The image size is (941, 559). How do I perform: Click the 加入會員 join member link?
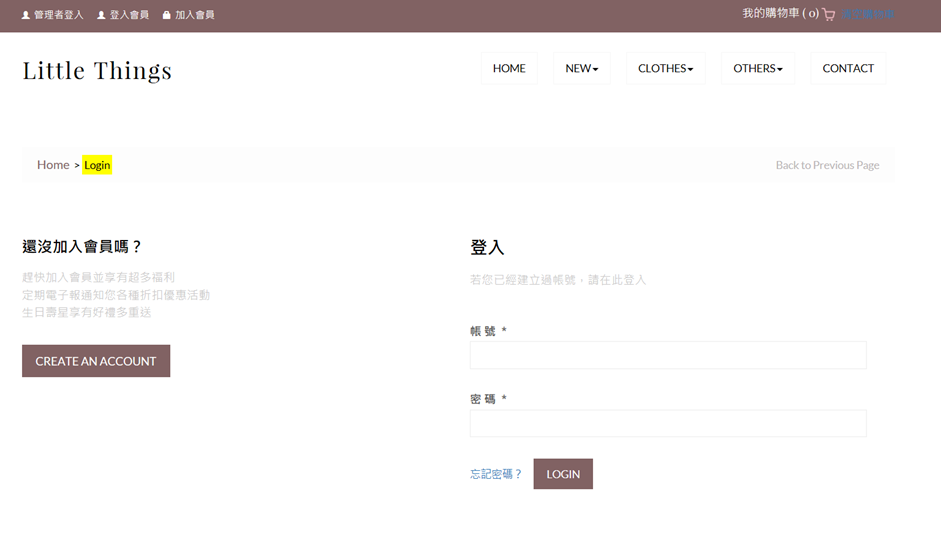pyautogui.click(x=188, y=14)
